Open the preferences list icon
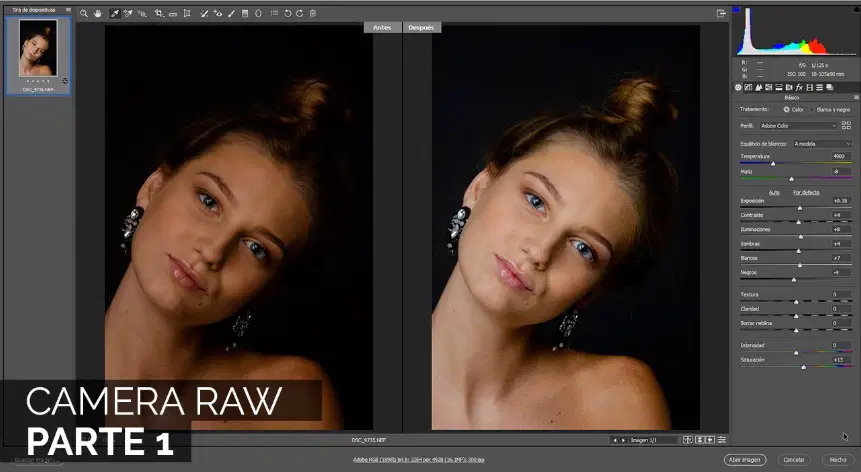 (274, 13)
